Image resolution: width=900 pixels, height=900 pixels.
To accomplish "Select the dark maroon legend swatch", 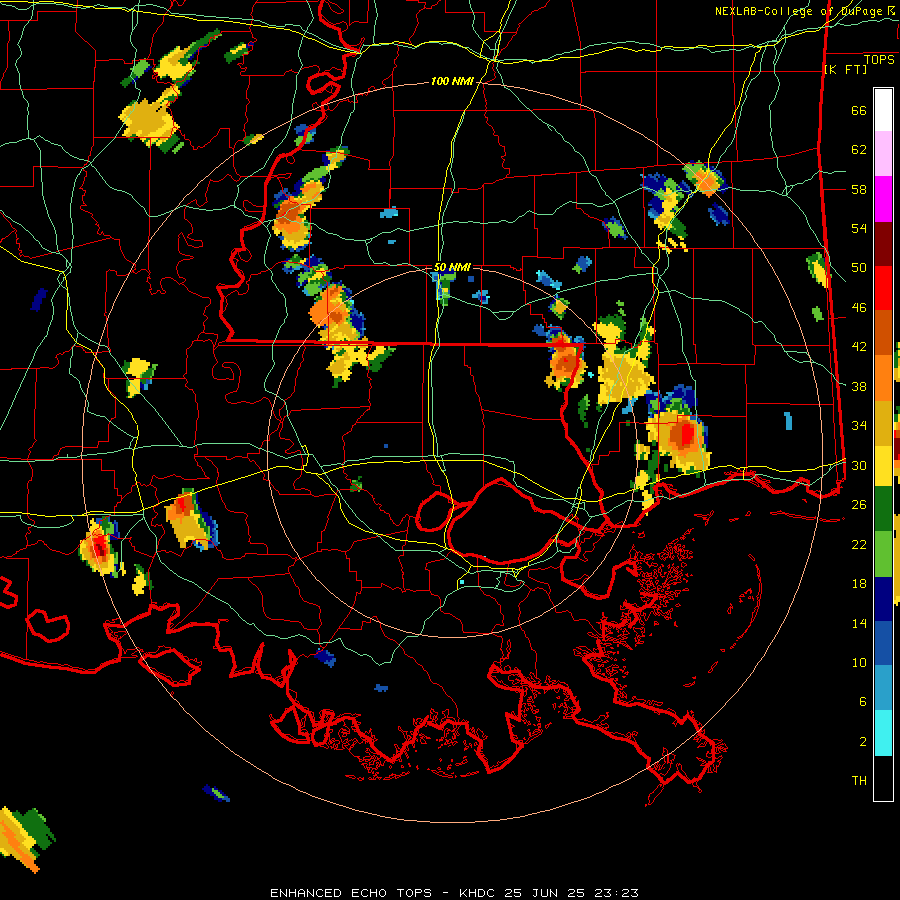I will [x=883, y=243].
